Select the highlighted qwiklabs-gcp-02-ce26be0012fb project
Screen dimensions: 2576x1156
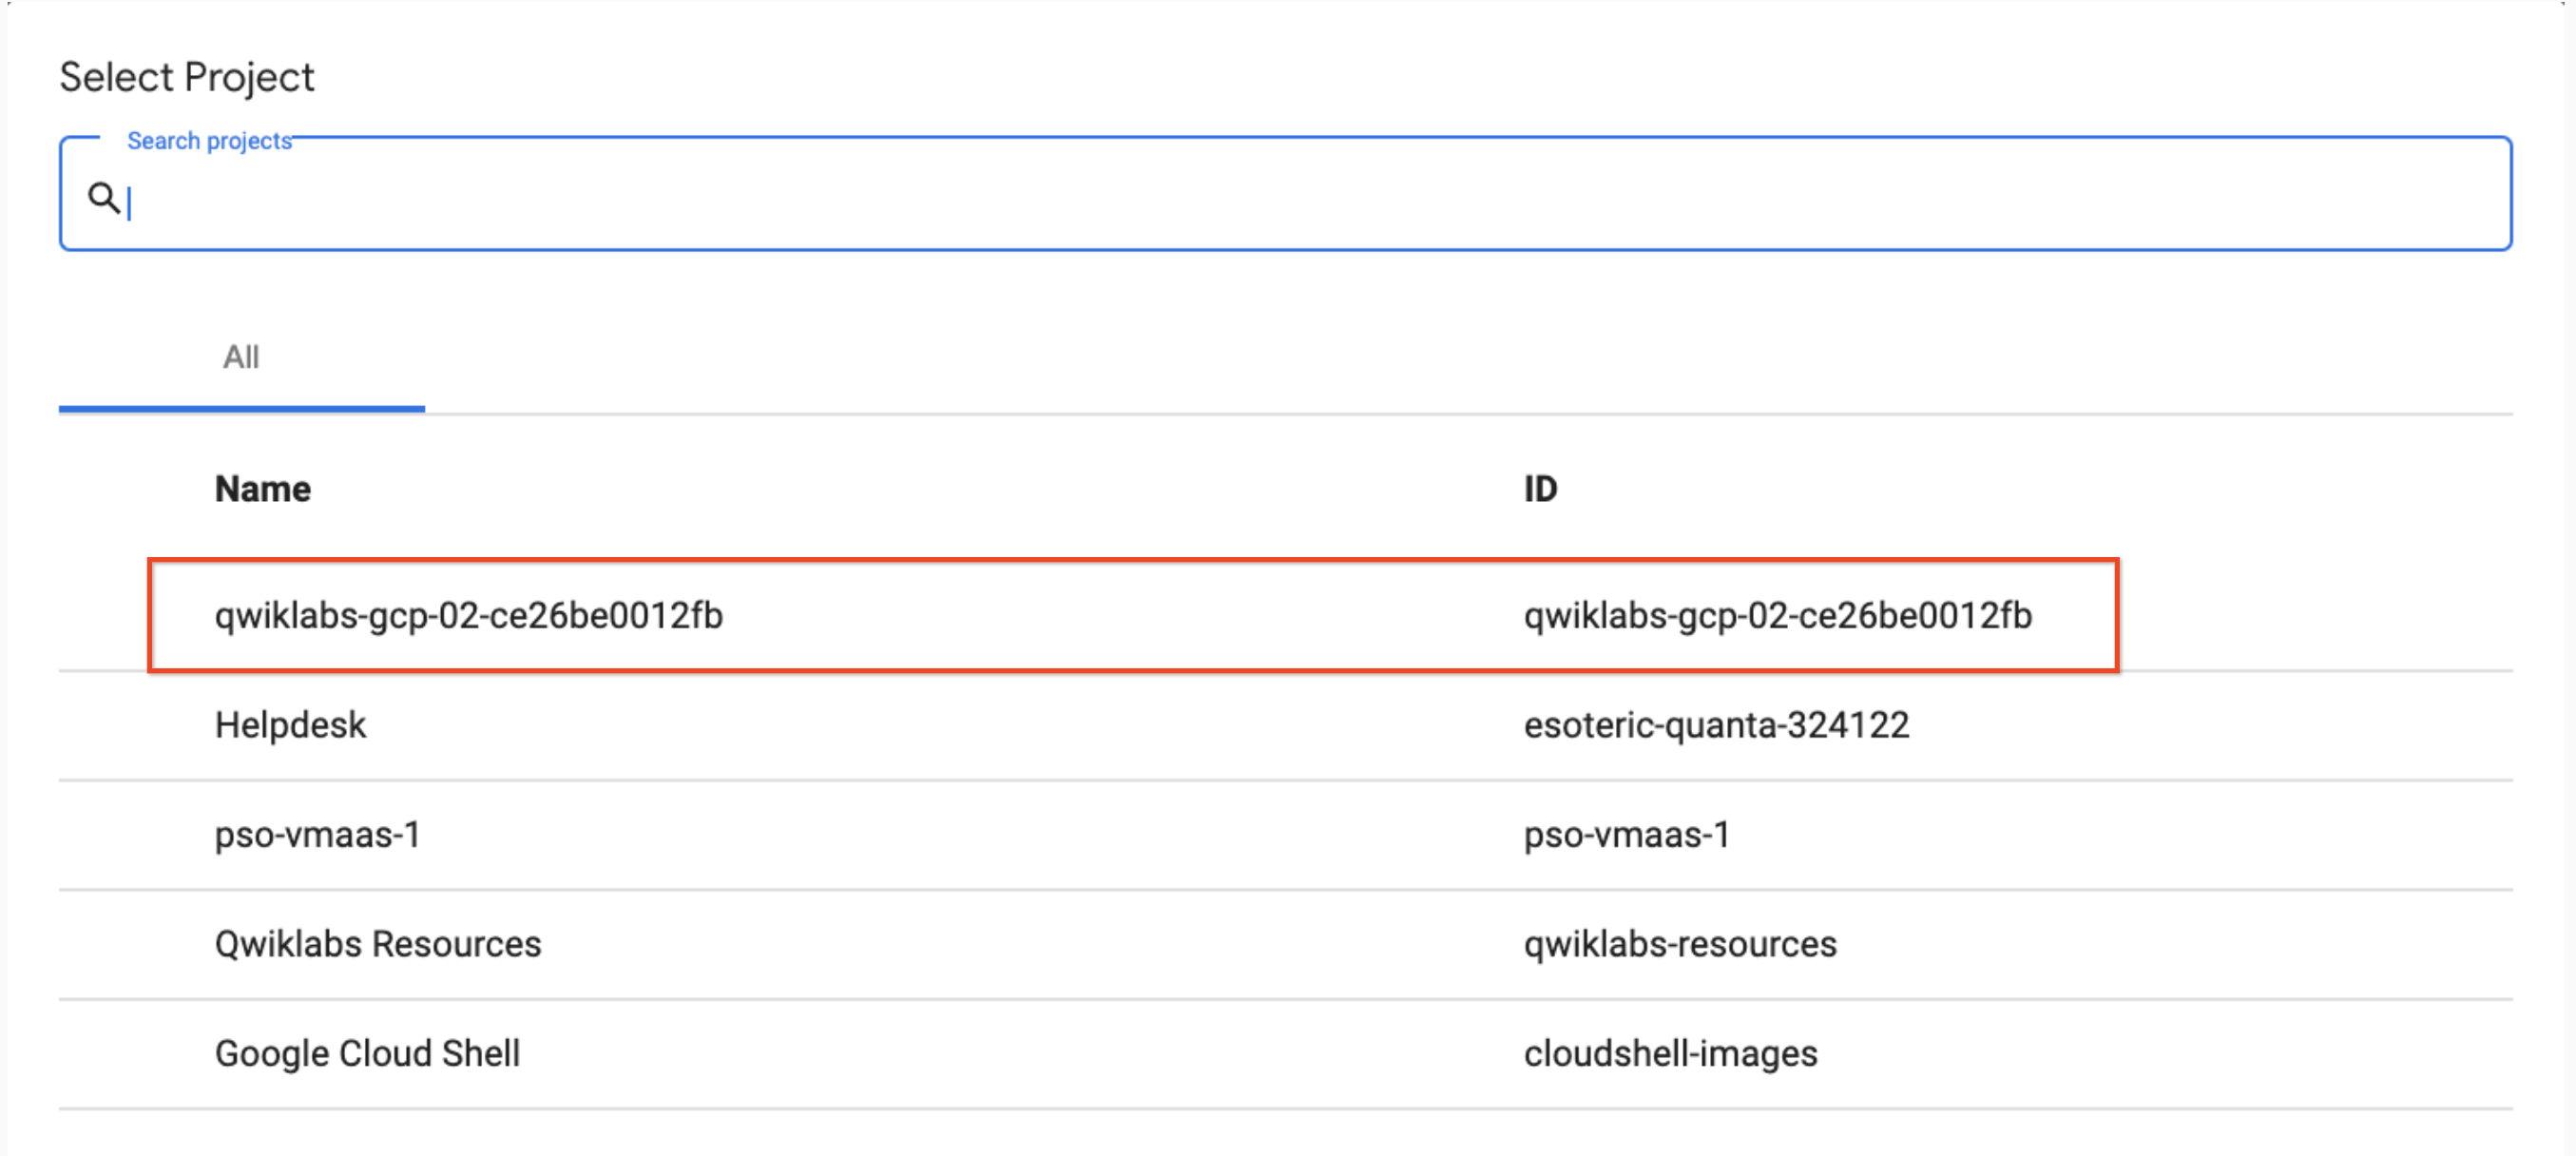coord(470,616)
